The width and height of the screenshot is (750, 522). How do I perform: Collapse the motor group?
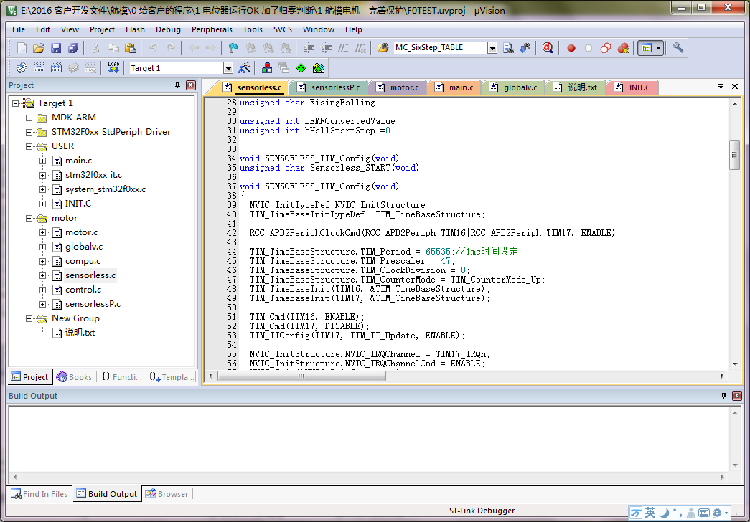point(29,218)
